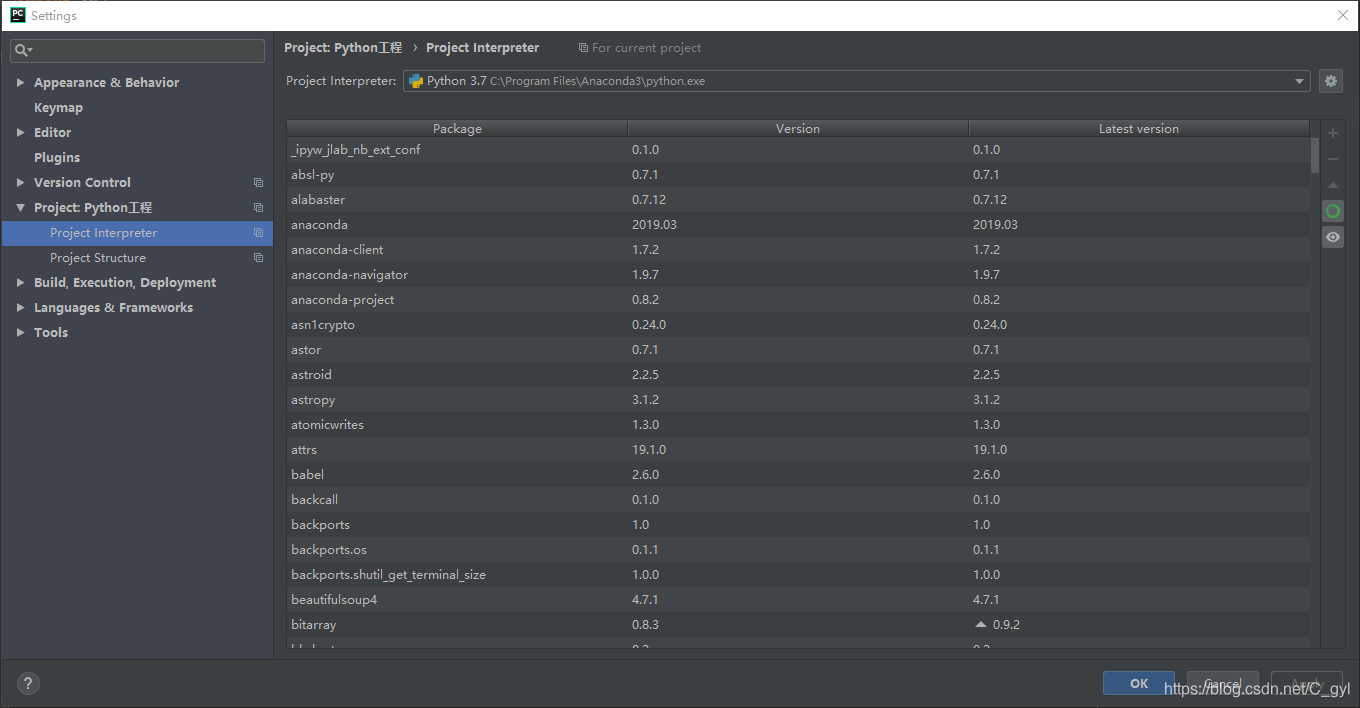Click the Settings window close button
Viewport: 1360px width, 708px height.
(x=1342, y=15)
